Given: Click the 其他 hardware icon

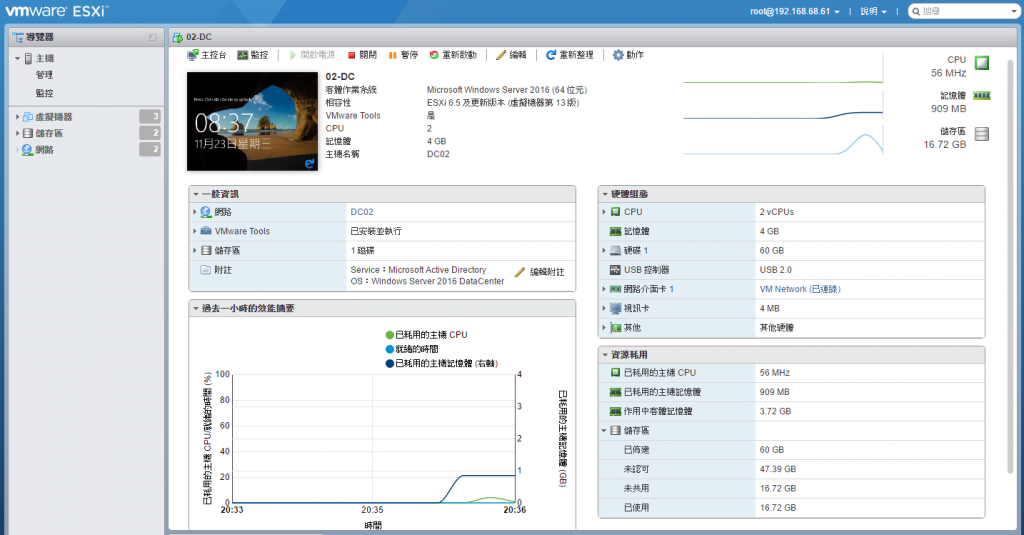Looking at the screenshot, I should click(x=615, y=327).
